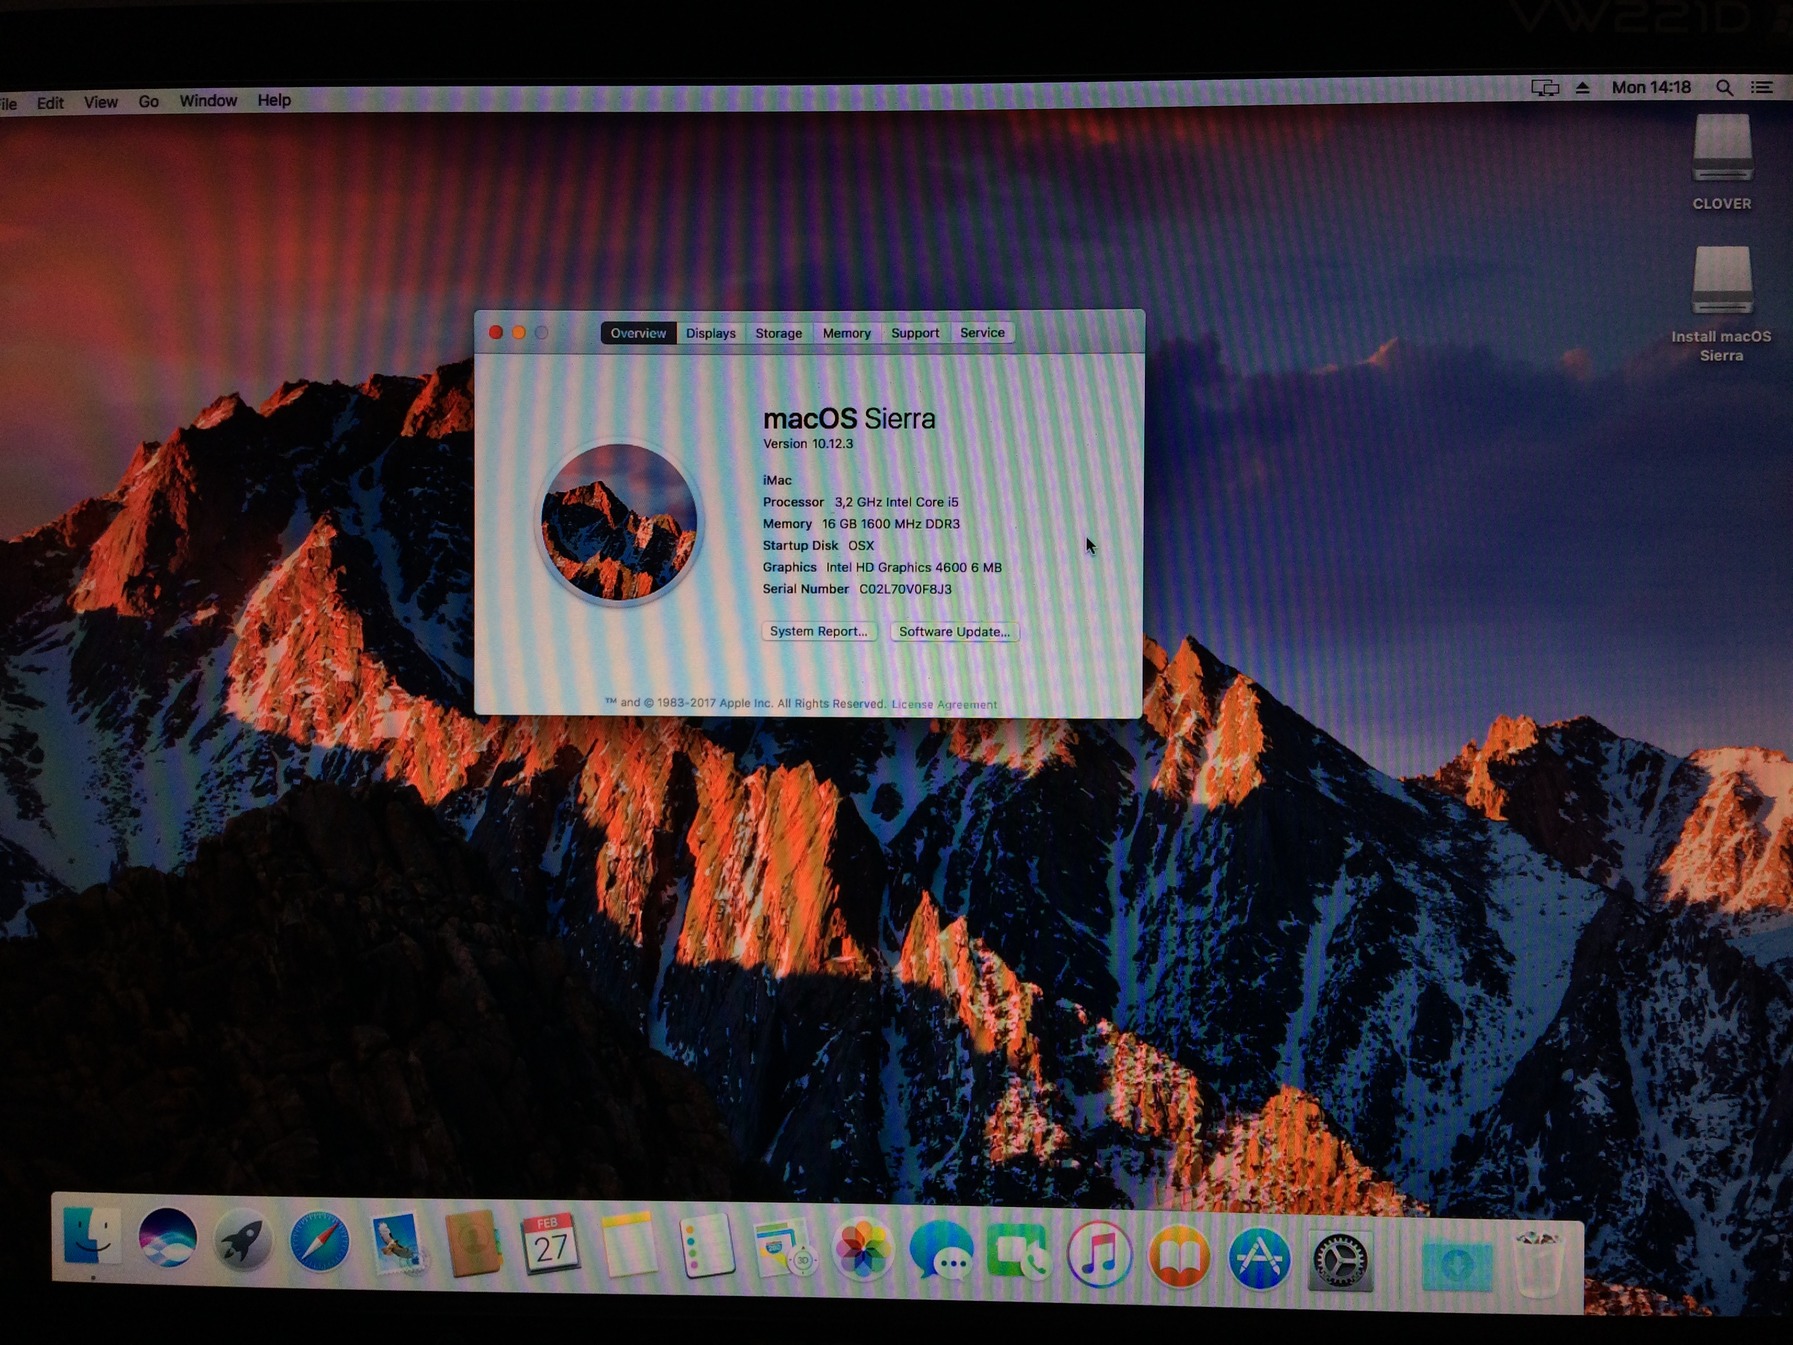
Task: Select the Overview tab
Action: pyautogui.click(x=638, y=333)
